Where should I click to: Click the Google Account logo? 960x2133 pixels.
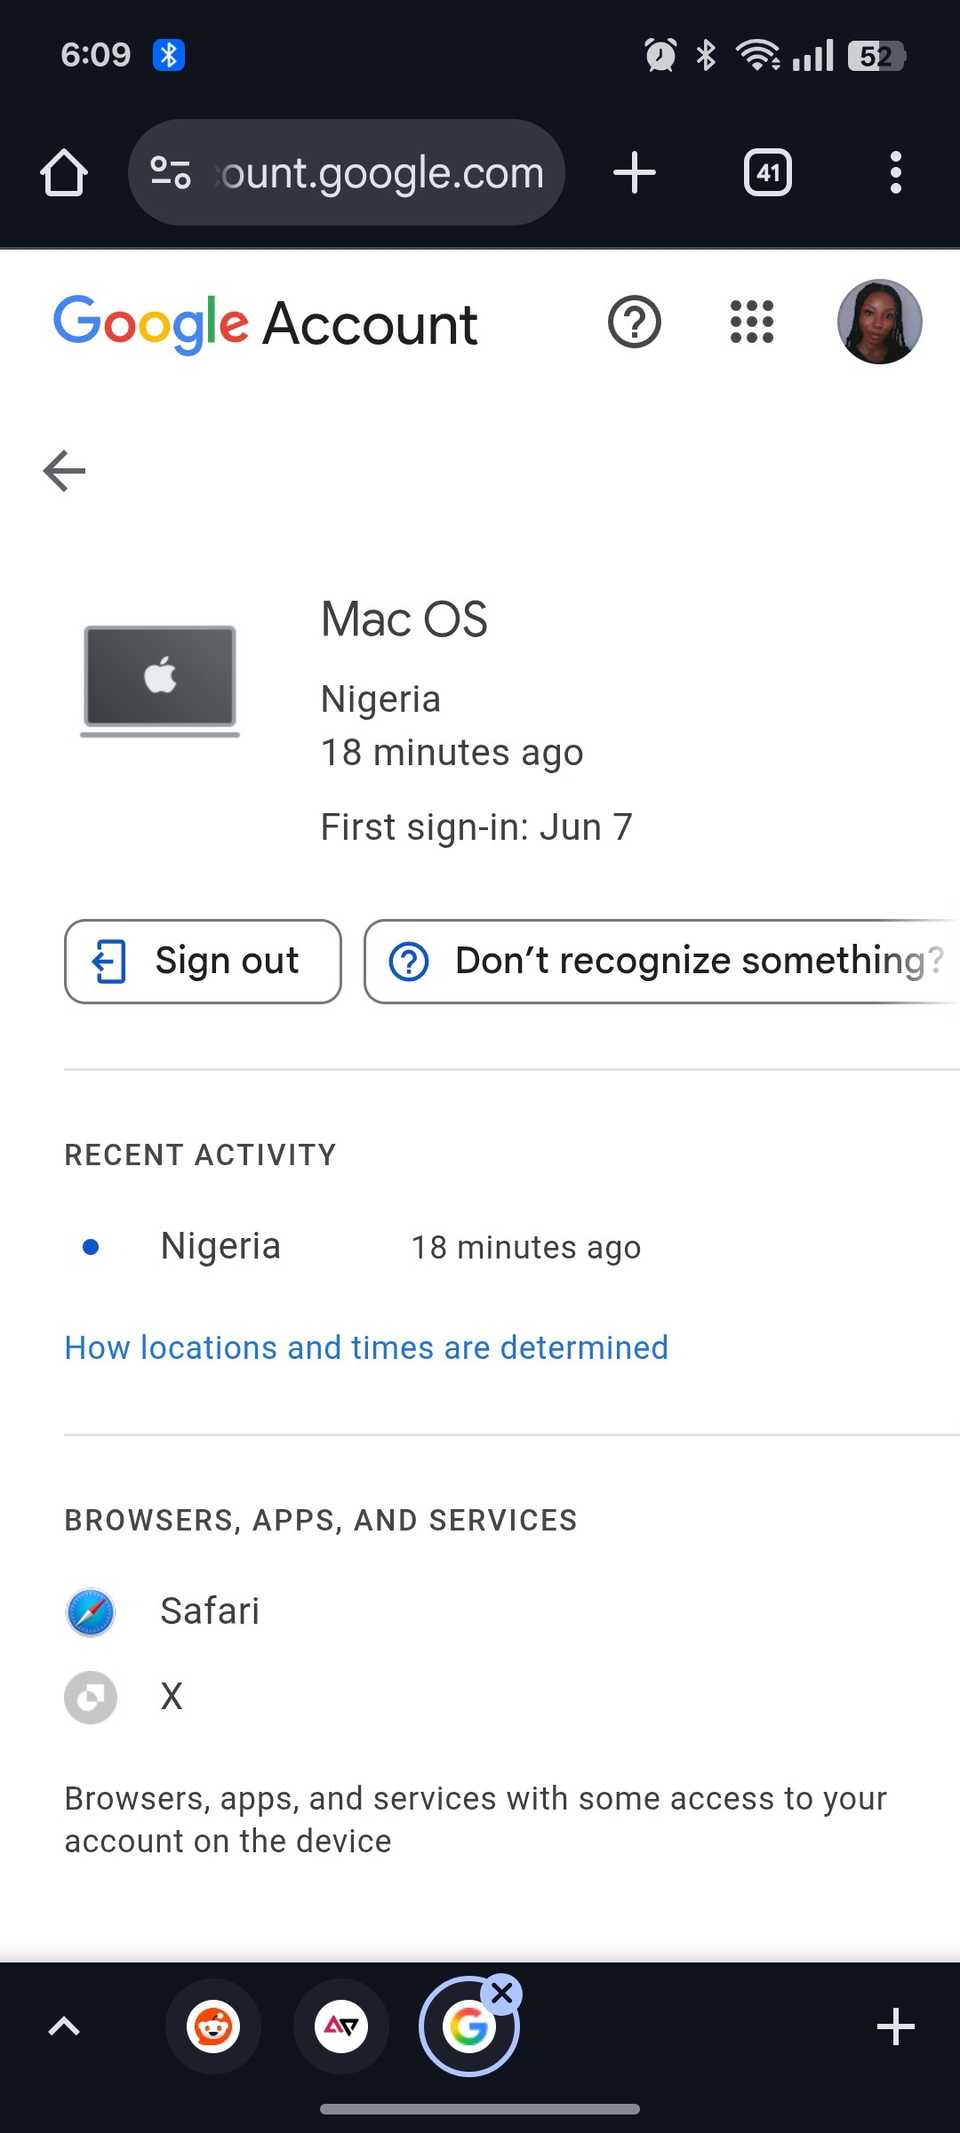265,323
